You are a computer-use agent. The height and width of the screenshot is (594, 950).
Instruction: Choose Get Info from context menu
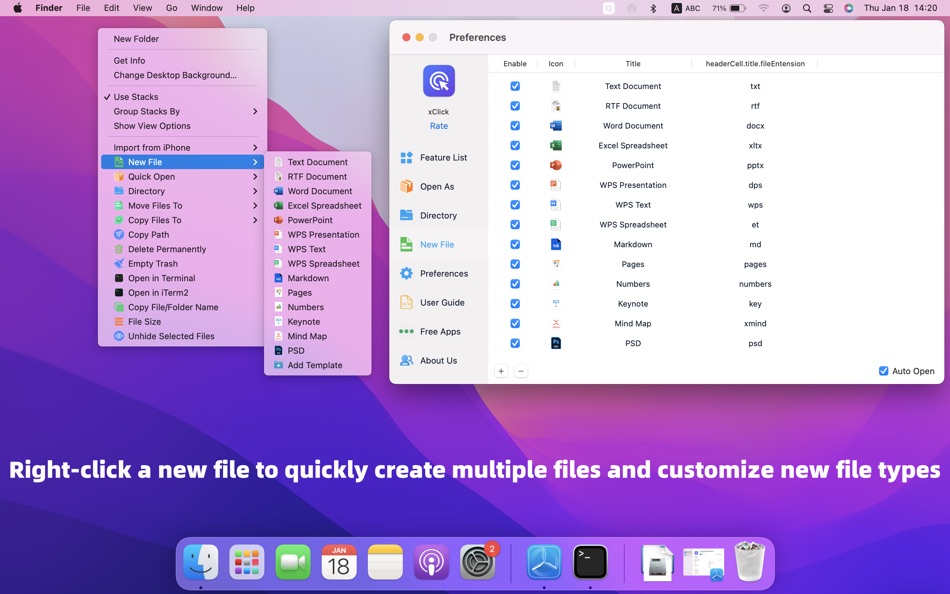[182, 61]
